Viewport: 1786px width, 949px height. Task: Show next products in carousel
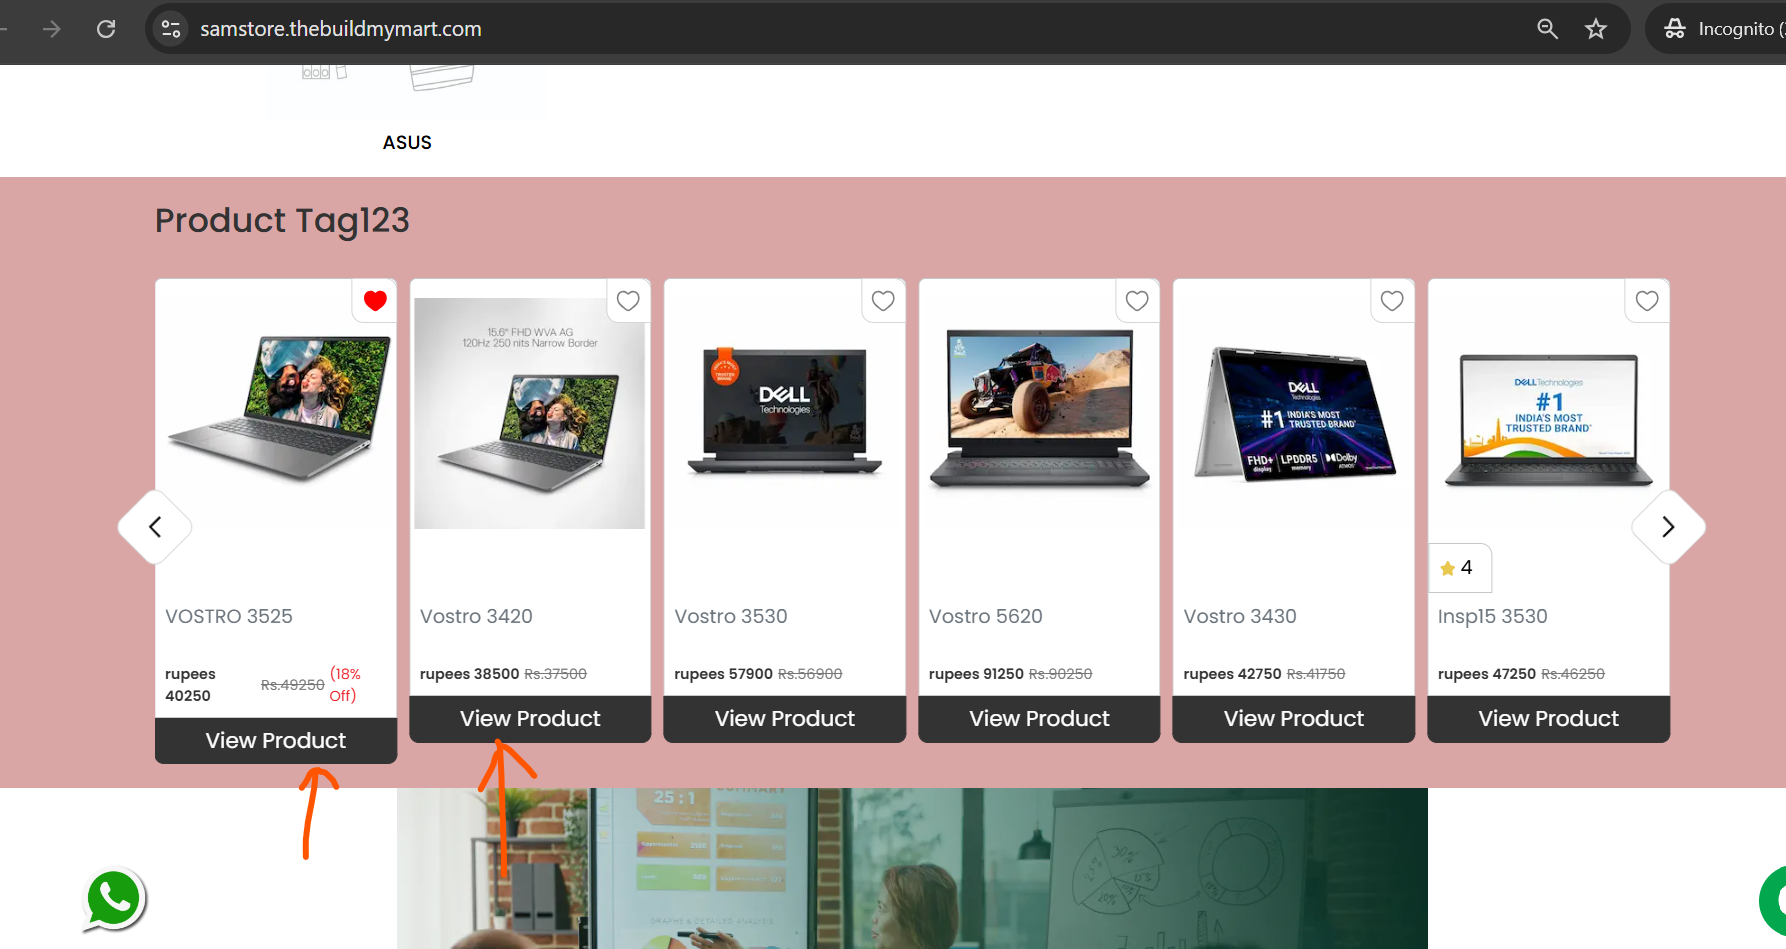[x=1668, y=527]
